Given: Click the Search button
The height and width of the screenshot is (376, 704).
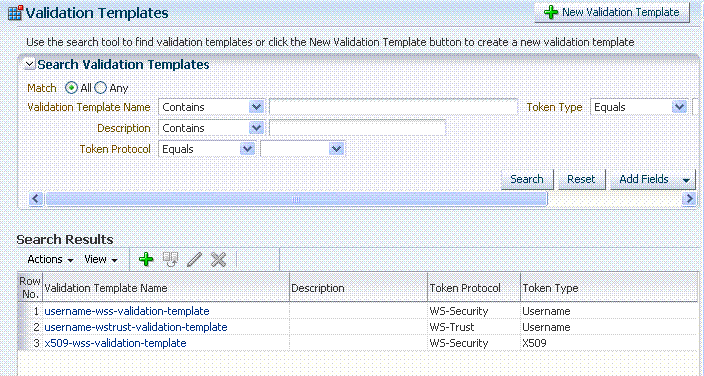Looking at the screenshot, I should [x=527, y=179].
